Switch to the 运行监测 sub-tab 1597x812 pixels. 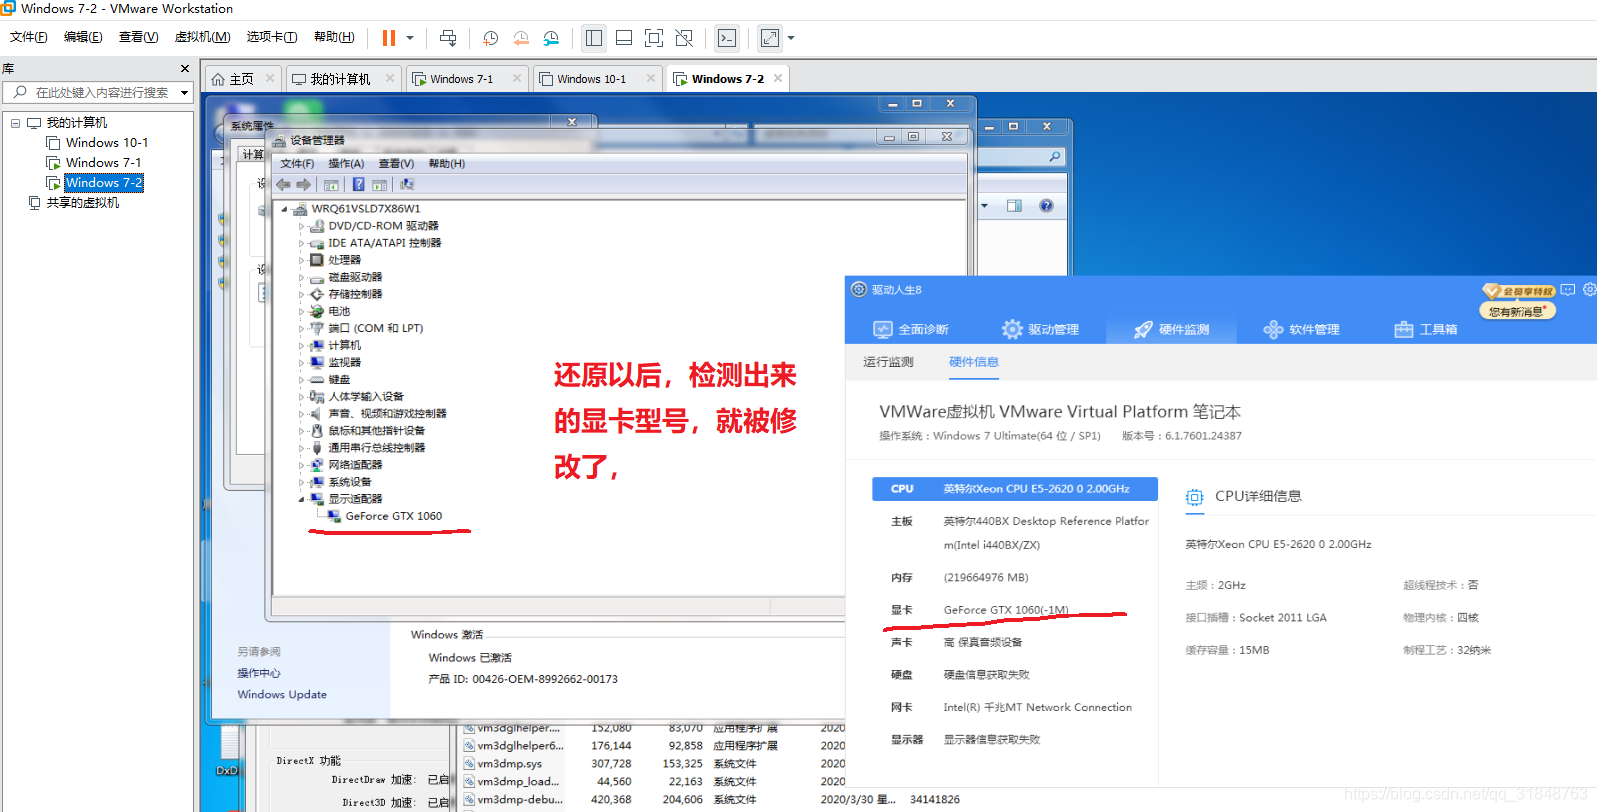click(888, 362)
